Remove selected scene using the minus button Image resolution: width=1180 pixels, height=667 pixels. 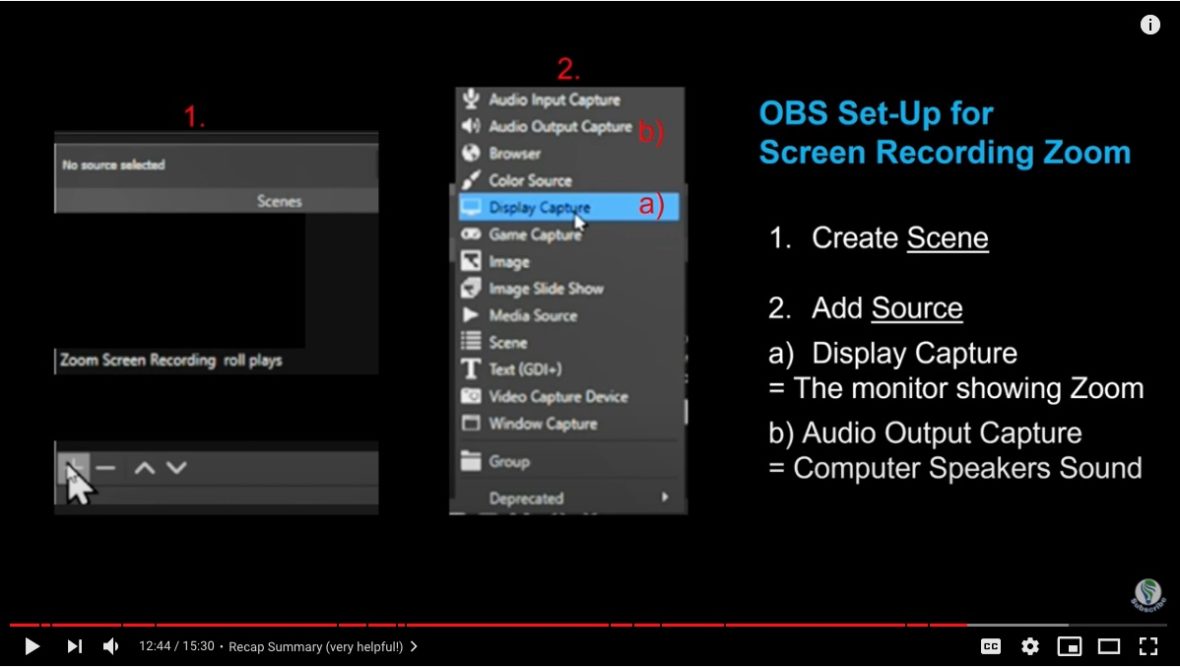[106, 468]
